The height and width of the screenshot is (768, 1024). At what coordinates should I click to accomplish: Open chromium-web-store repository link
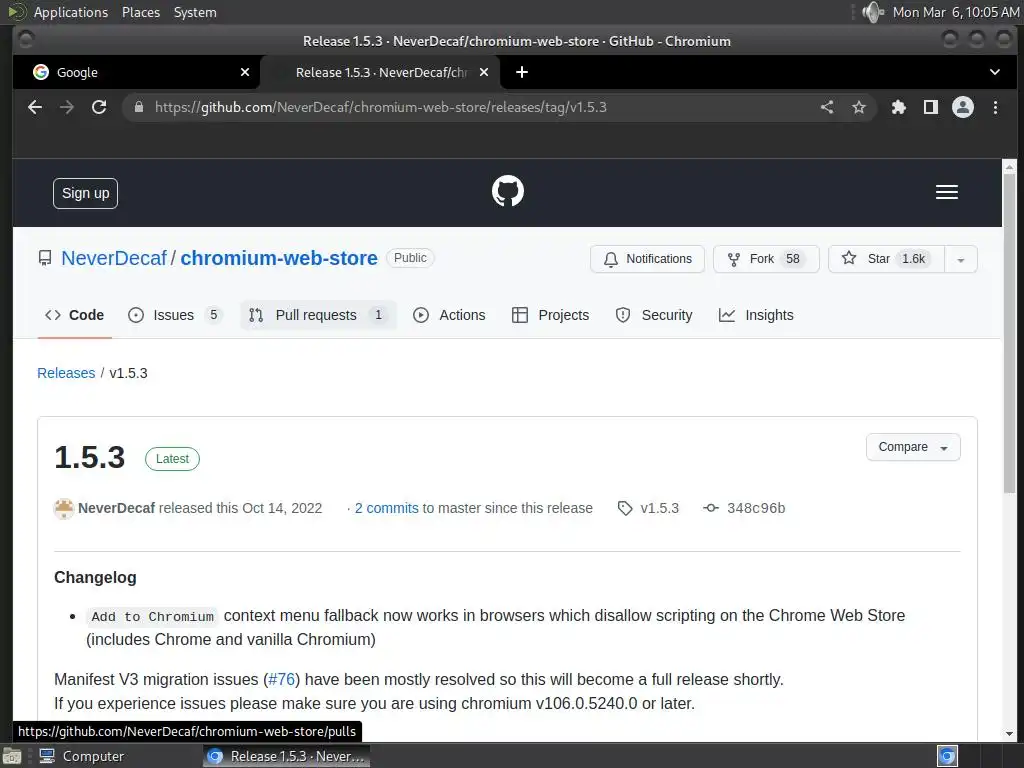tap(279, 258)
